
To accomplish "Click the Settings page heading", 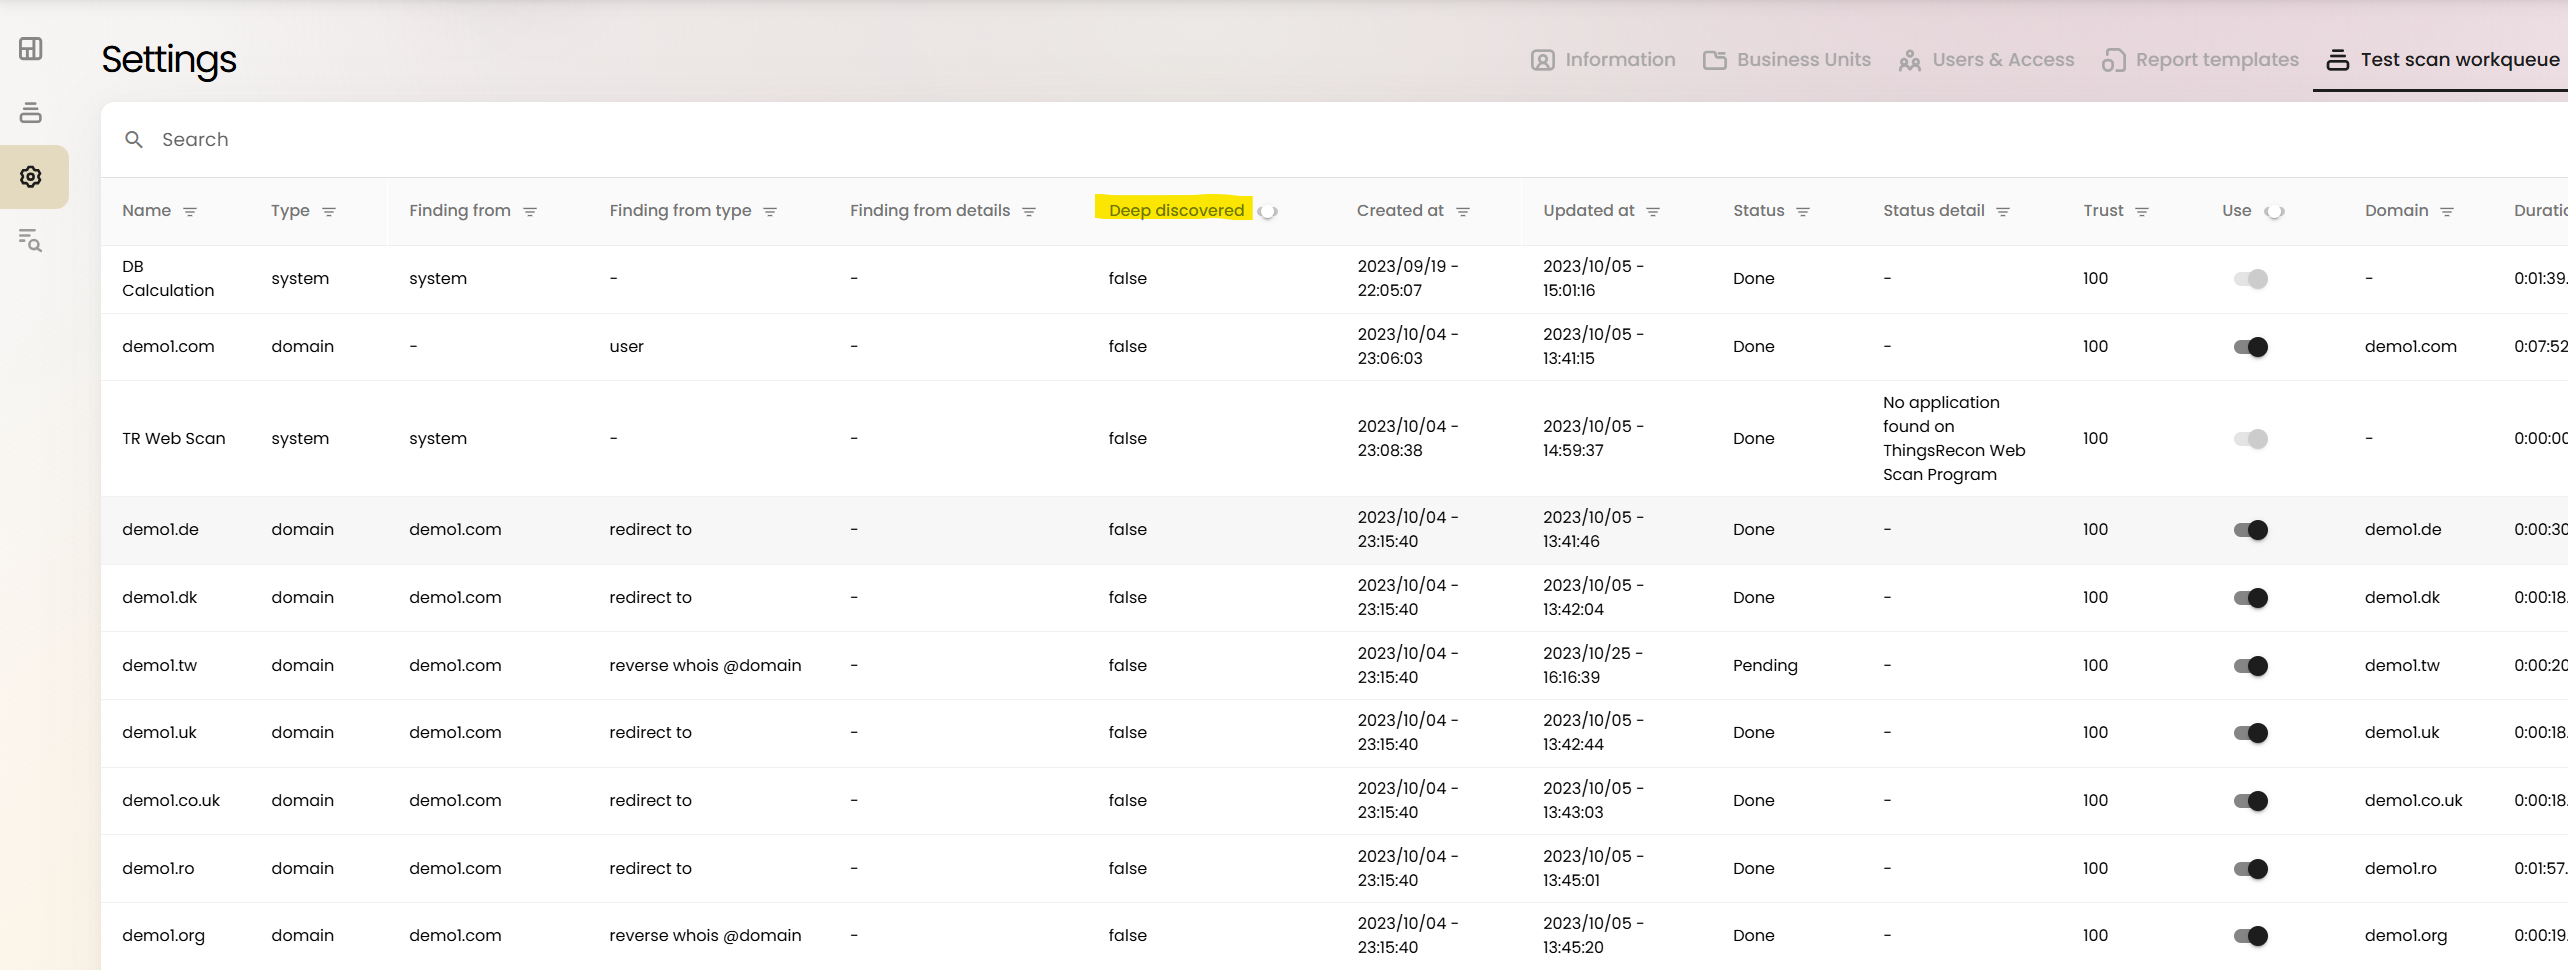I will pyautogui.click(x=169, y=60).
